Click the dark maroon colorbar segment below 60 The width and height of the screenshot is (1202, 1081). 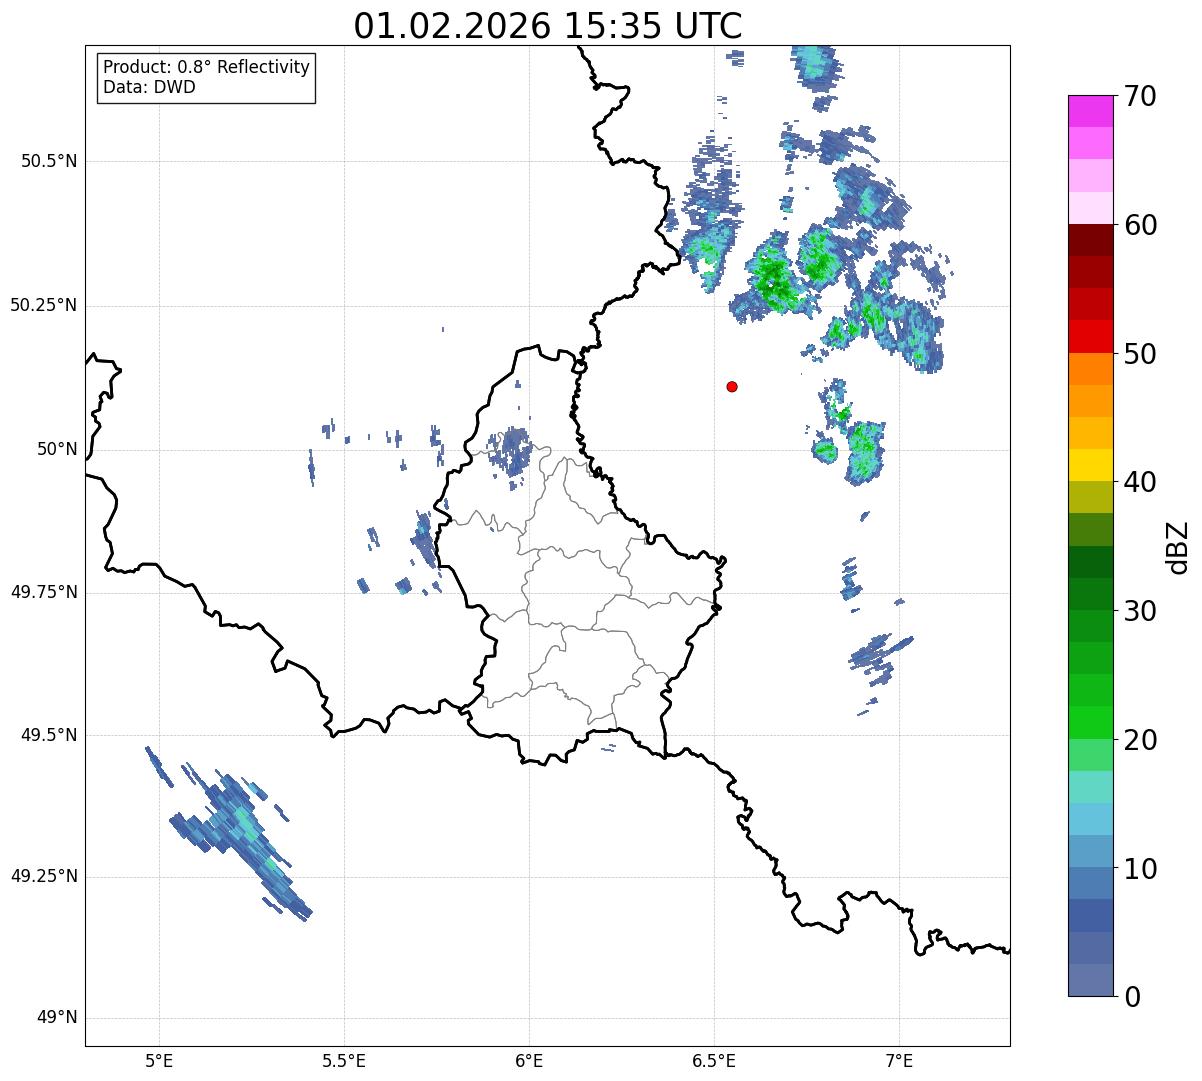(x=1090, y=240)
